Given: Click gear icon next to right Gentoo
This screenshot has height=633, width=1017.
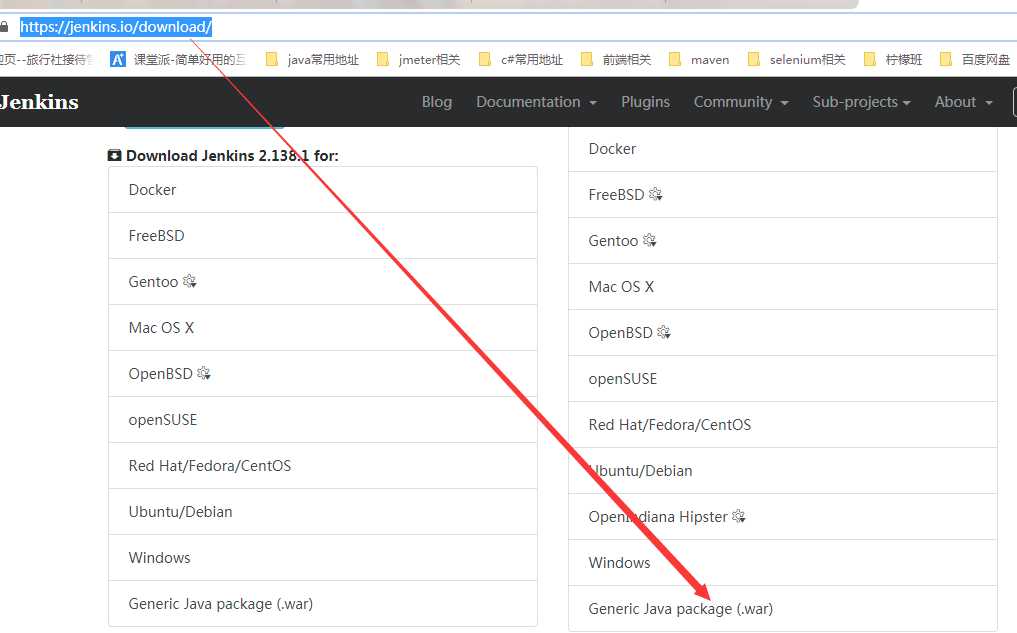Looking at the screenshot, I should [x=649, y=241].
